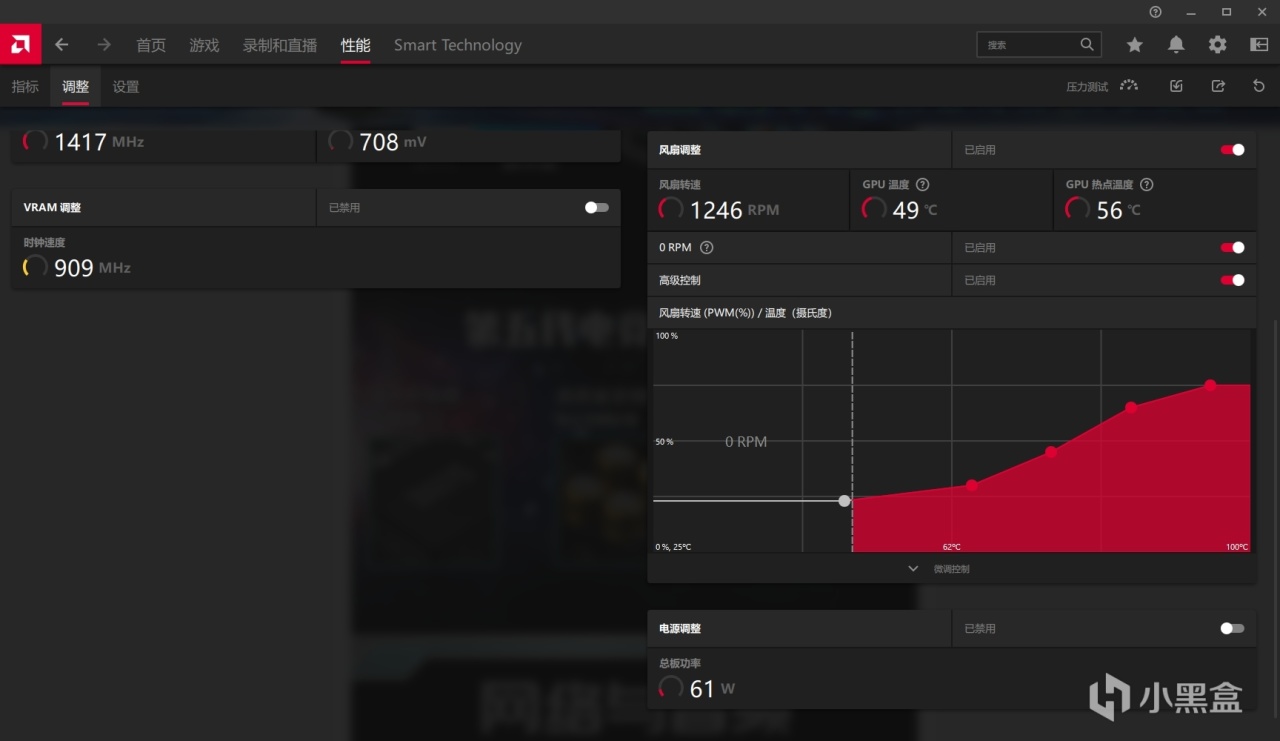Click the 1246 RPM fan speed value

(734, 210)
